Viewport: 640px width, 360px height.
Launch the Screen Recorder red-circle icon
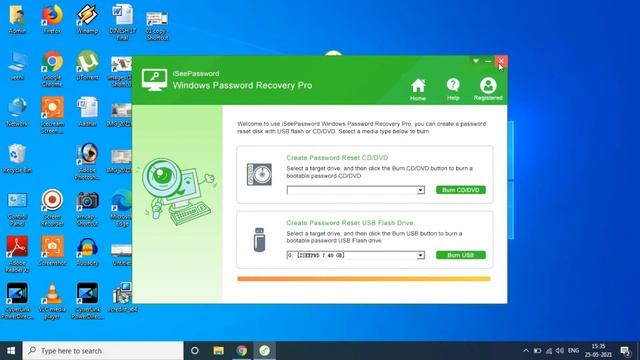(x=52, y=208)
